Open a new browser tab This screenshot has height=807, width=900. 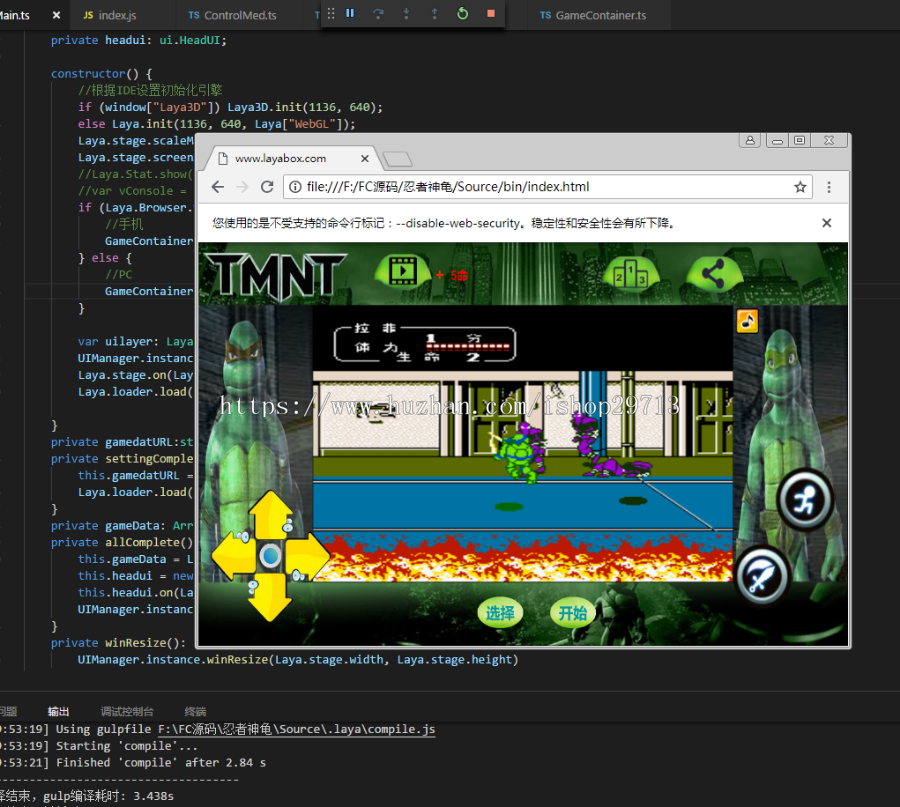[397, 159]
